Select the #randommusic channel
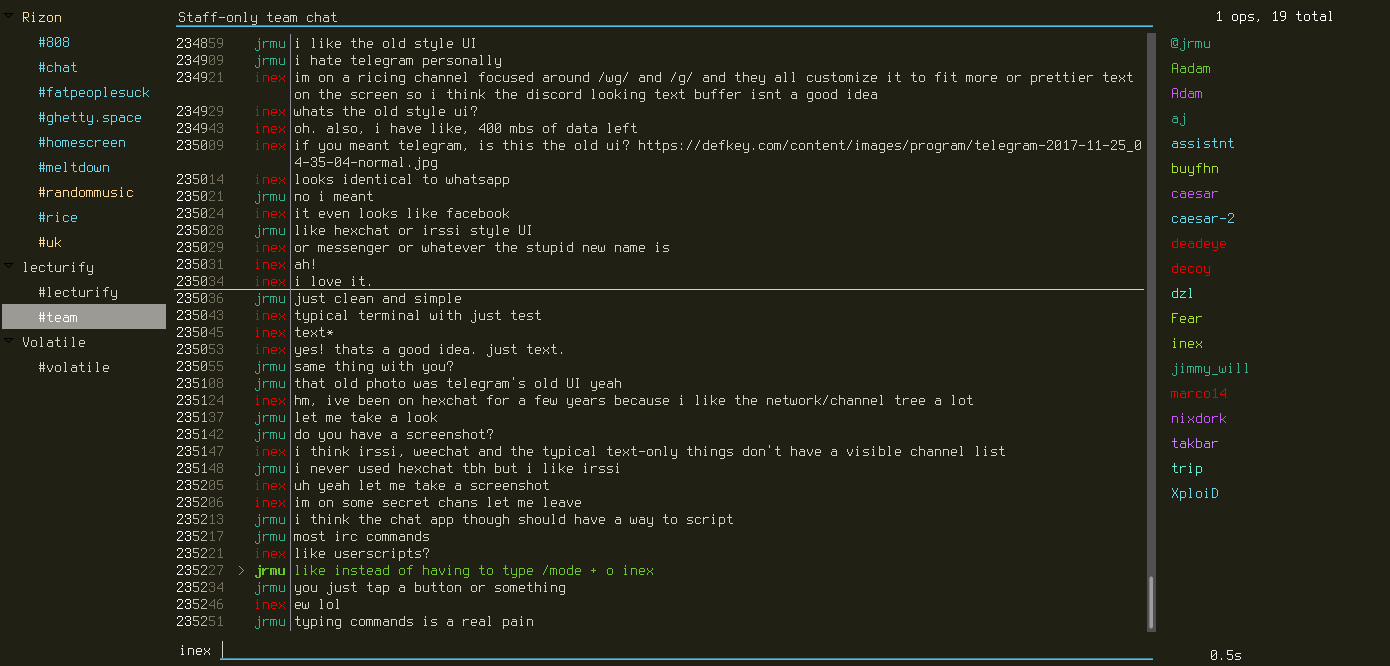The height and width of the screenshot is (666, 1390). pyautogui.click(x=86, y=192)
